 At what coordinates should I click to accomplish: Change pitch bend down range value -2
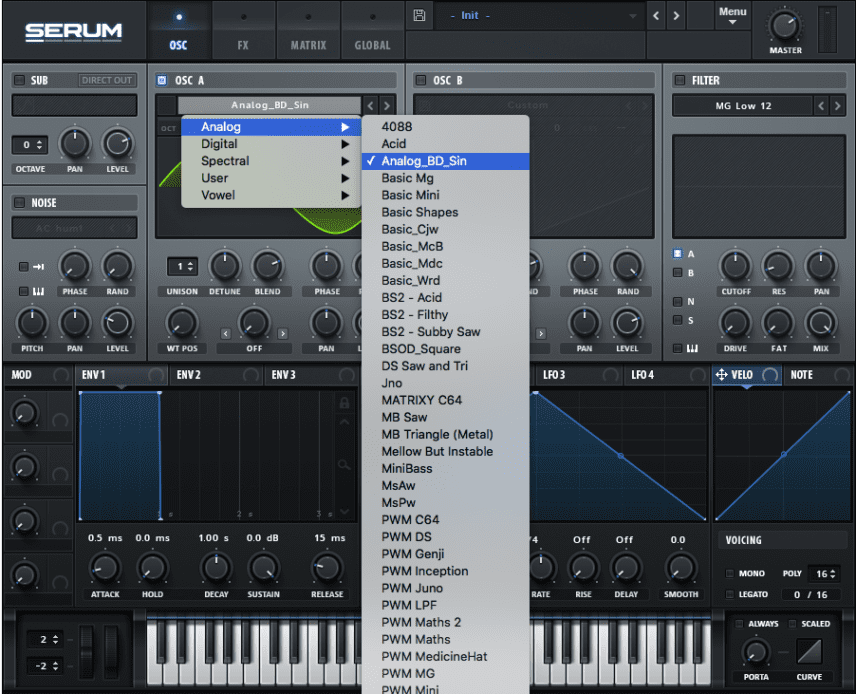[x=45, y=666]
